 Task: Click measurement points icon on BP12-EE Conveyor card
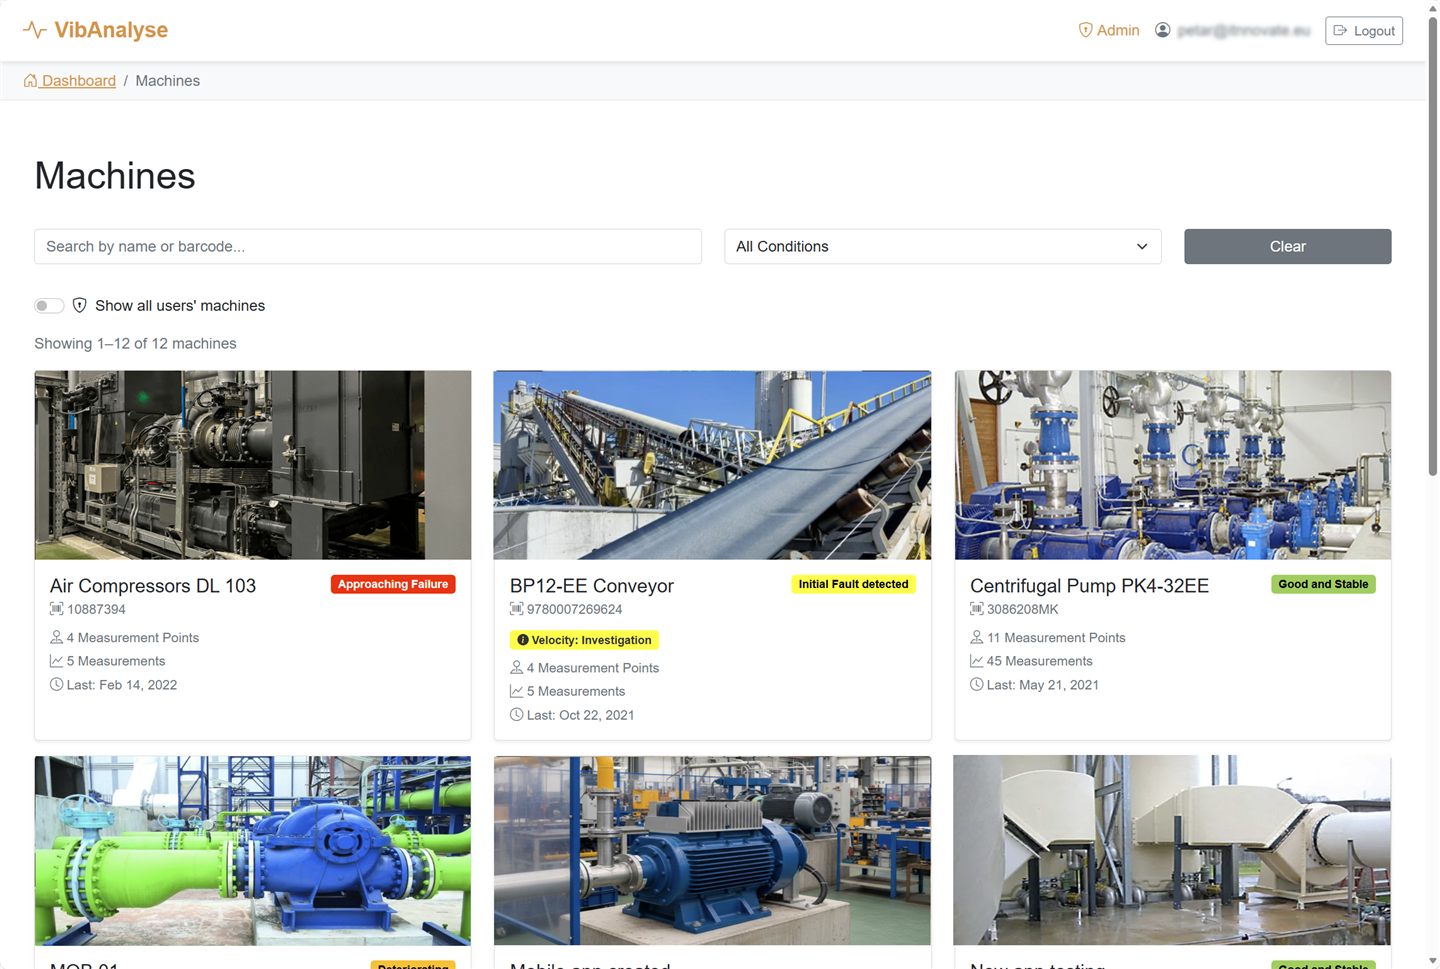coord(516,667)
